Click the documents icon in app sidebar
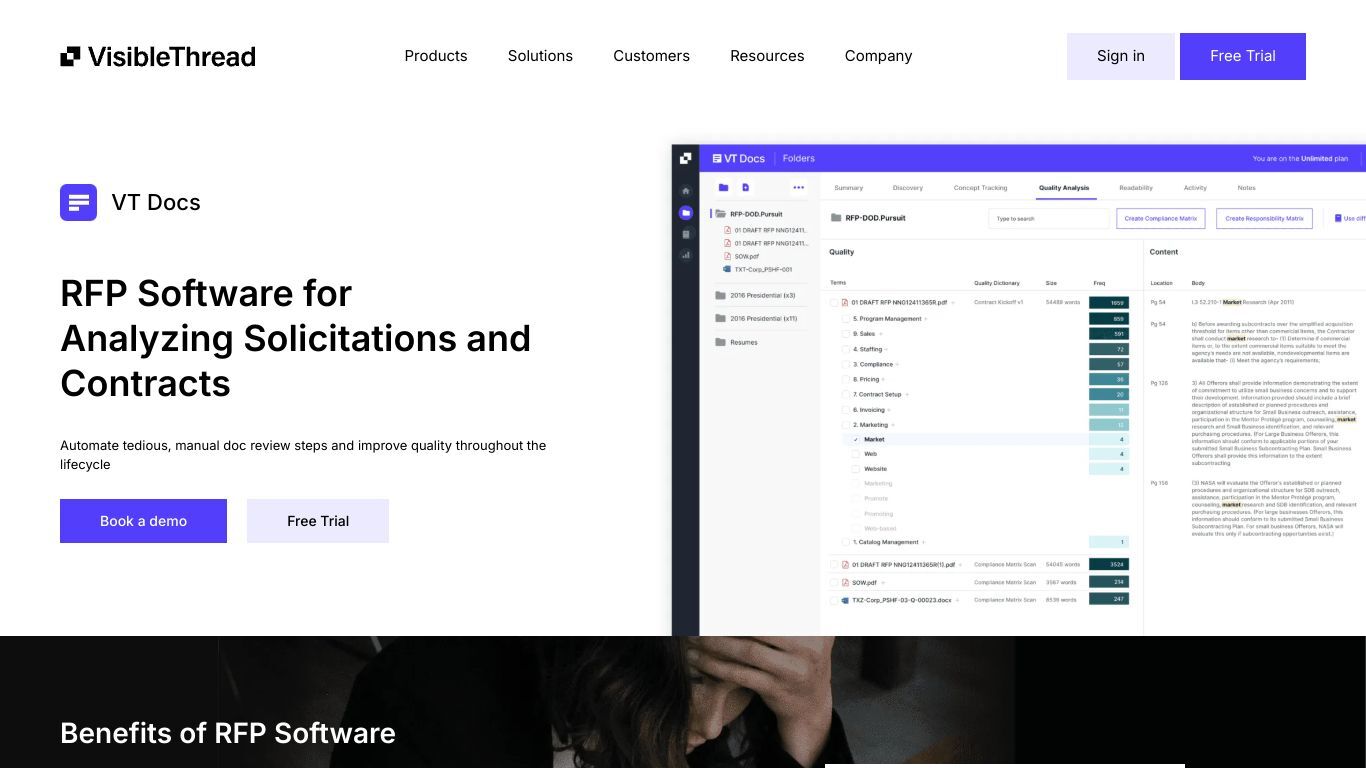The image size is (1366, 768). click(685, 234)
